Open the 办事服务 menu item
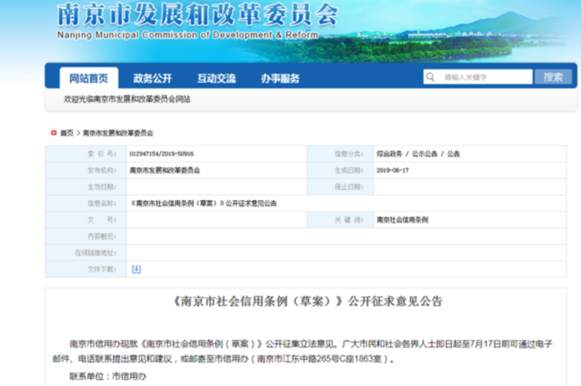This screenshot has width=581, height=386. tap(280, 78)
